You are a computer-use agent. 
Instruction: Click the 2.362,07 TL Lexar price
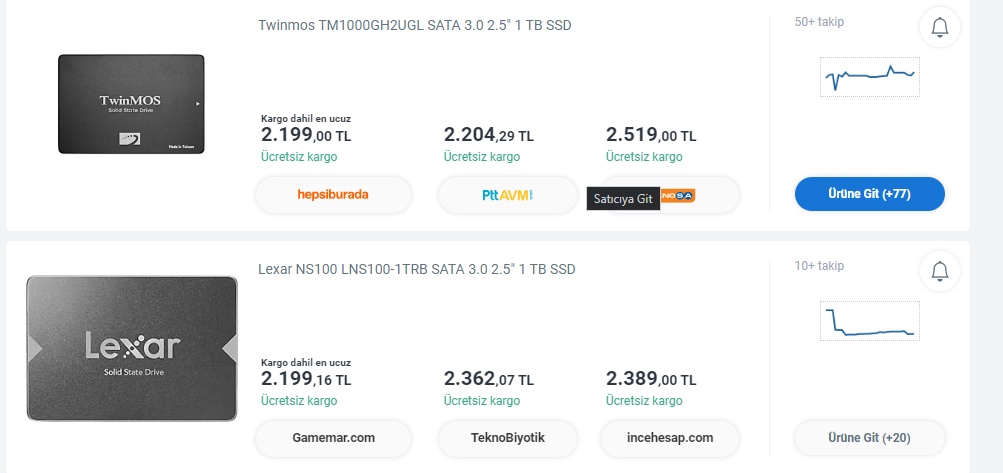pyautogui.click(x=488, y=379)
